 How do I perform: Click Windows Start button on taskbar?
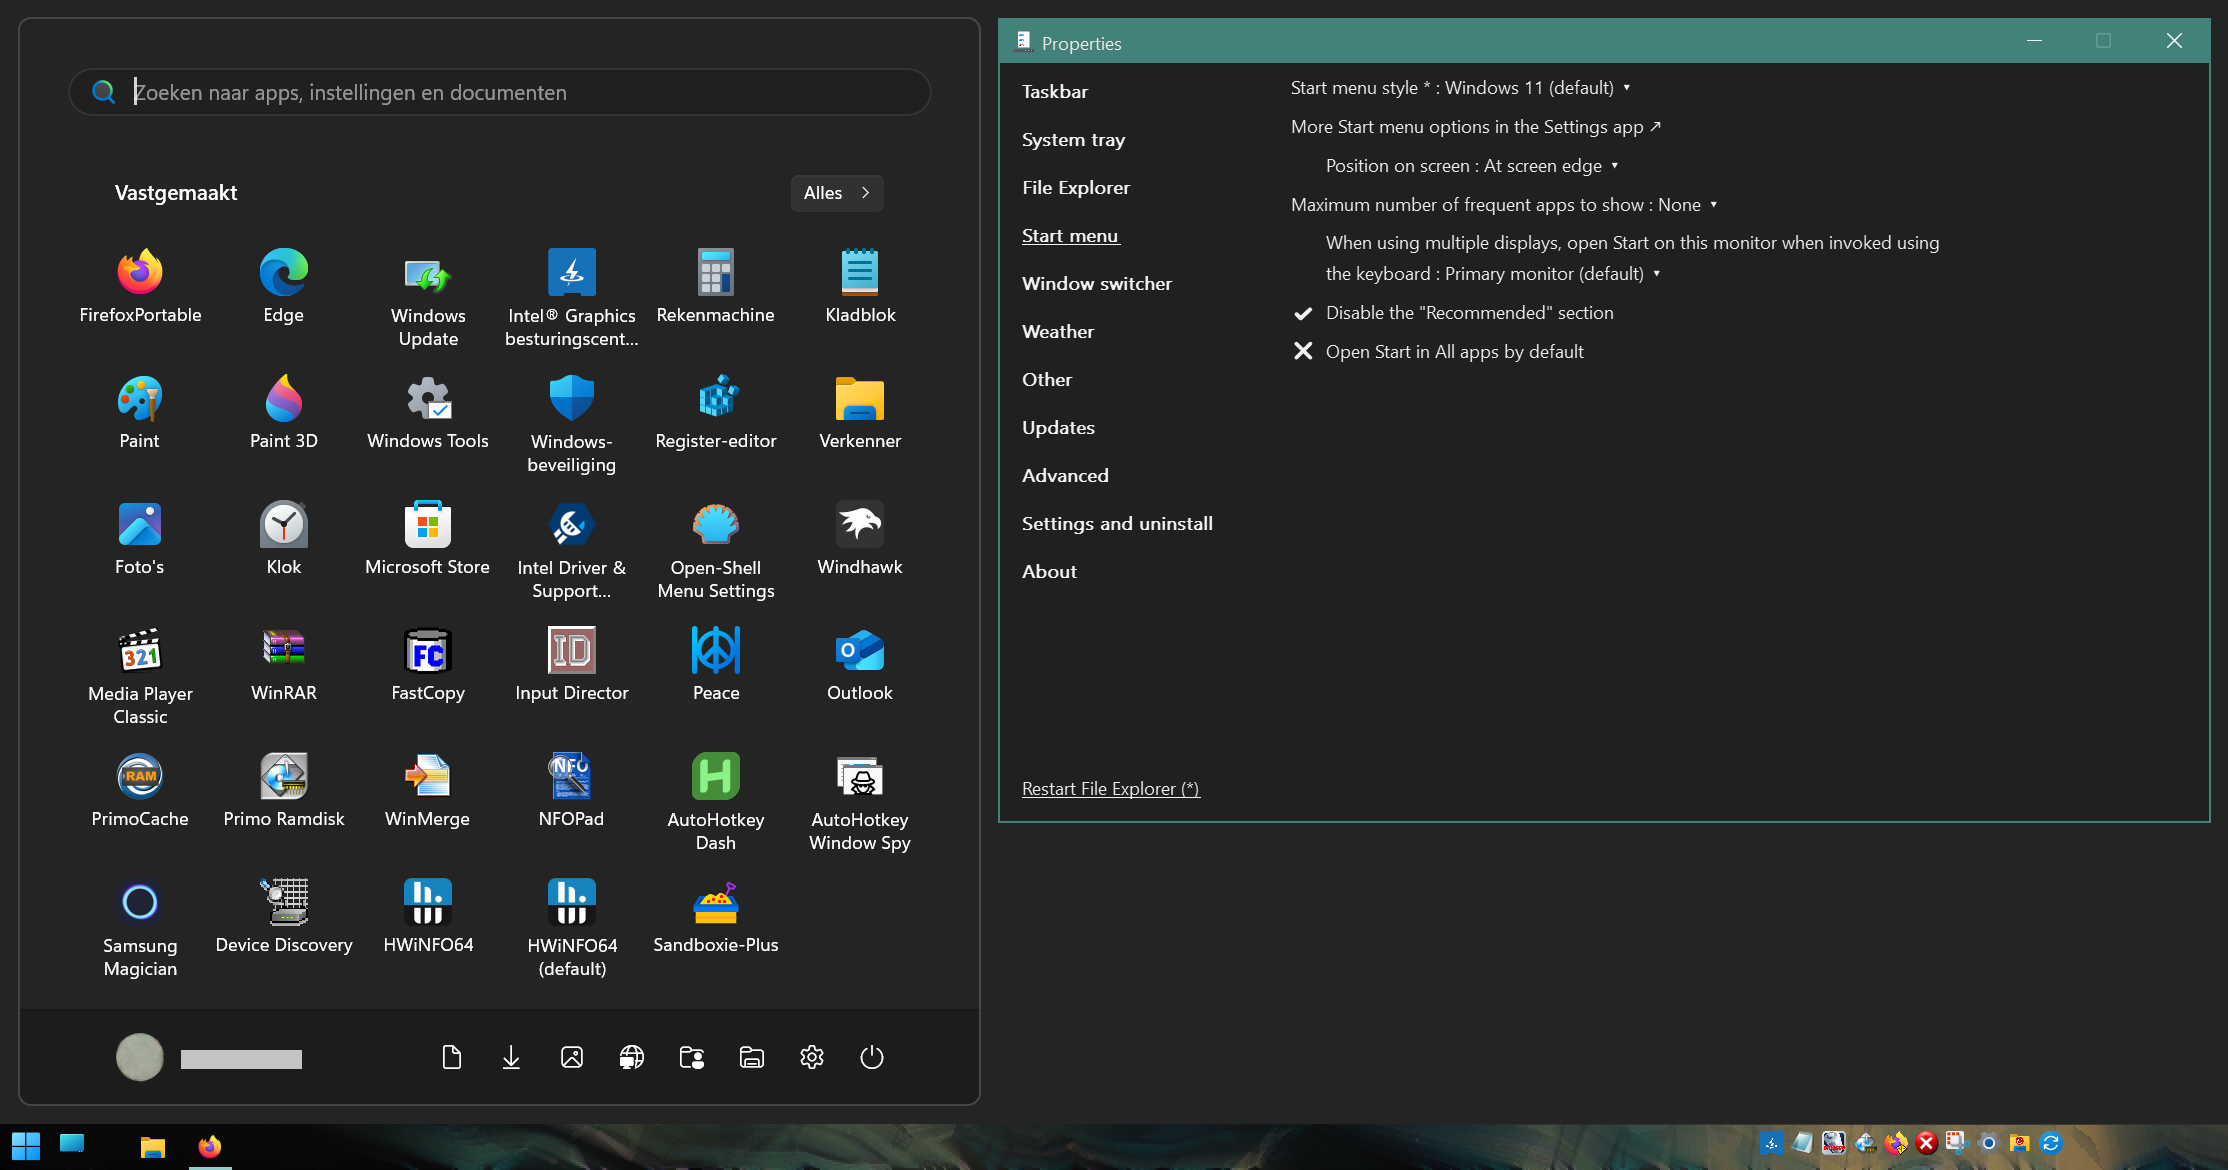click(x=26, y=1145)
